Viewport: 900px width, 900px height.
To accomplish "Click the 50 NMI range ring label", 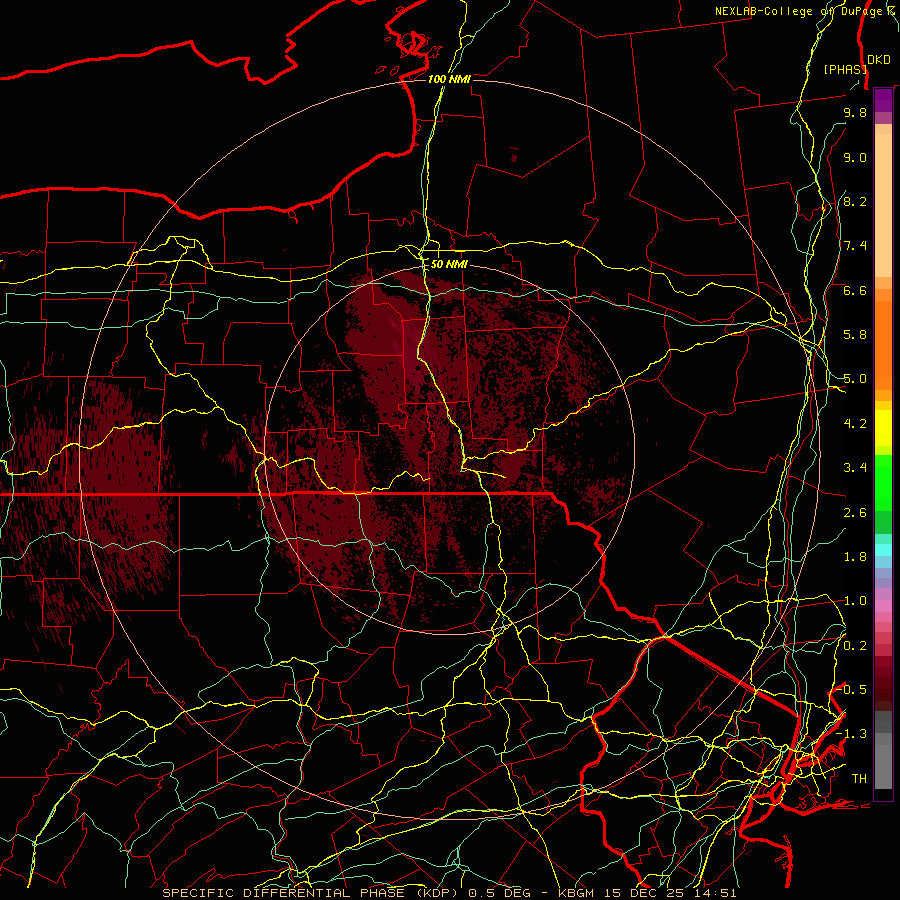I will coord(449,265).
